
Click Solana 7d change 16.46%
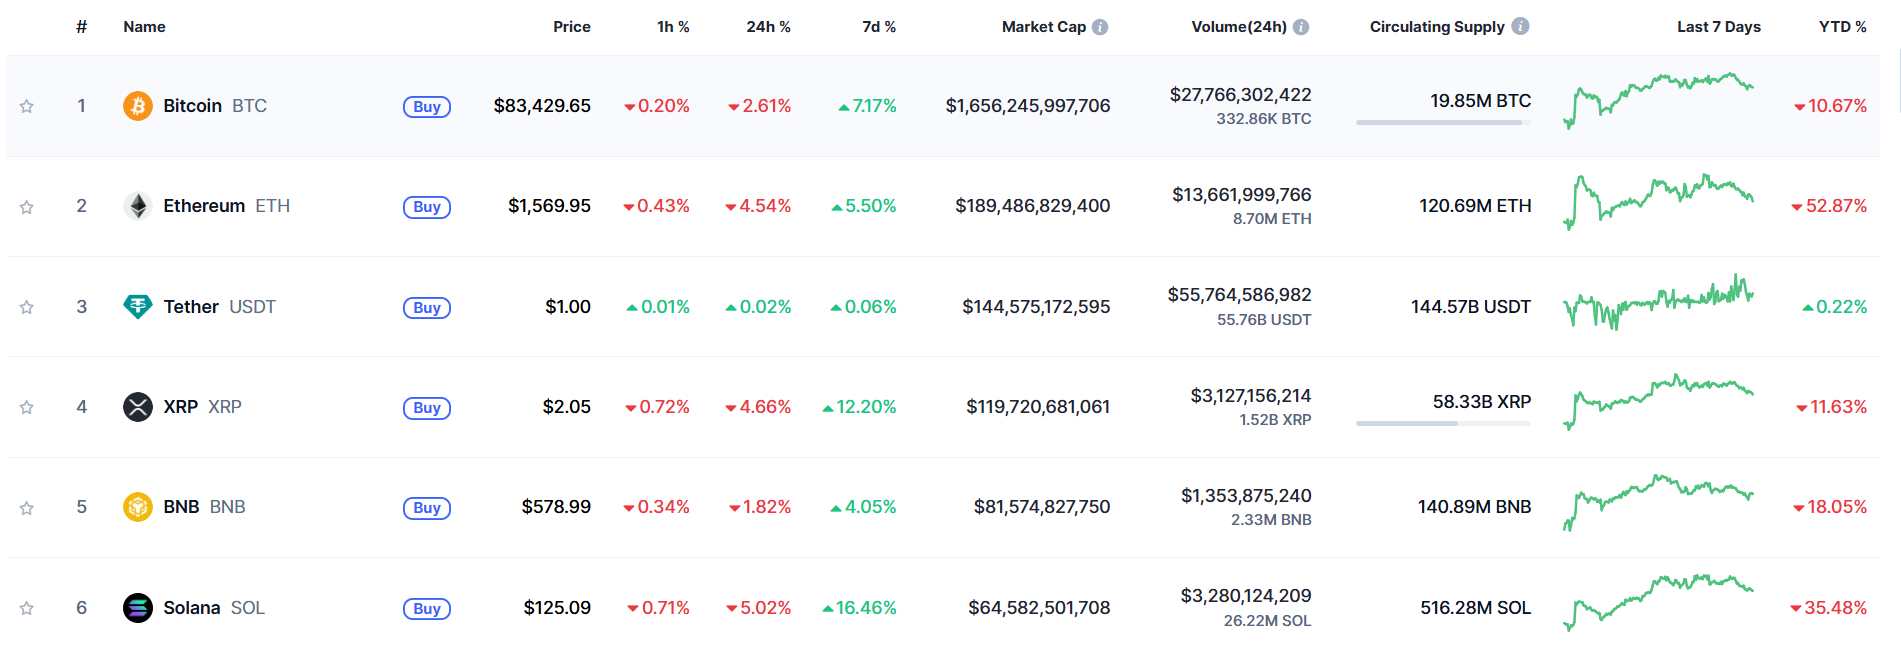coord(859,608)
